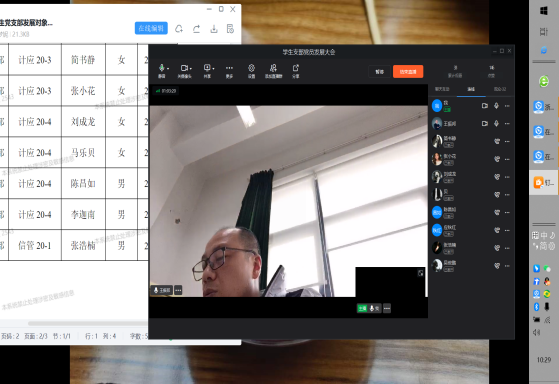Click table cell 张小花

point(83,91)
